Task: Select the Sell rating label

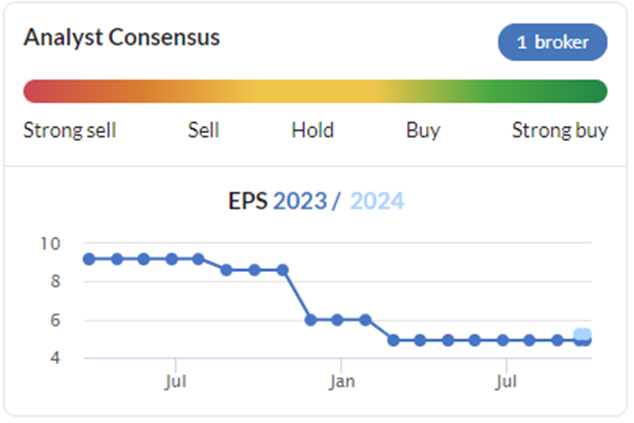Action: point(203,130)
